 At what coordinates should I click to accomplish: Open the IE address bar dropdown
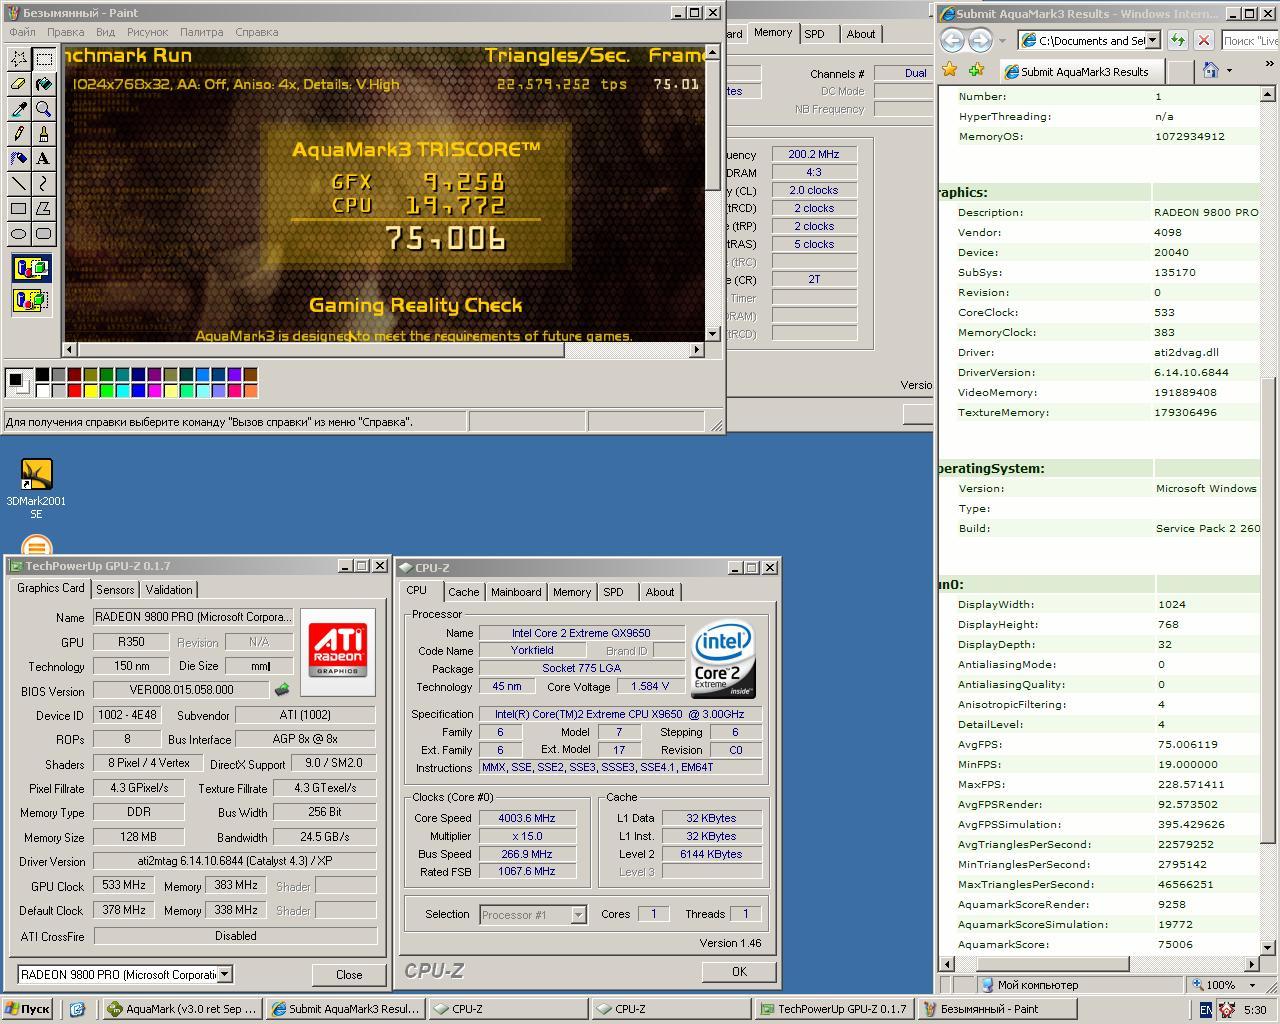[x=1153, y=40]
